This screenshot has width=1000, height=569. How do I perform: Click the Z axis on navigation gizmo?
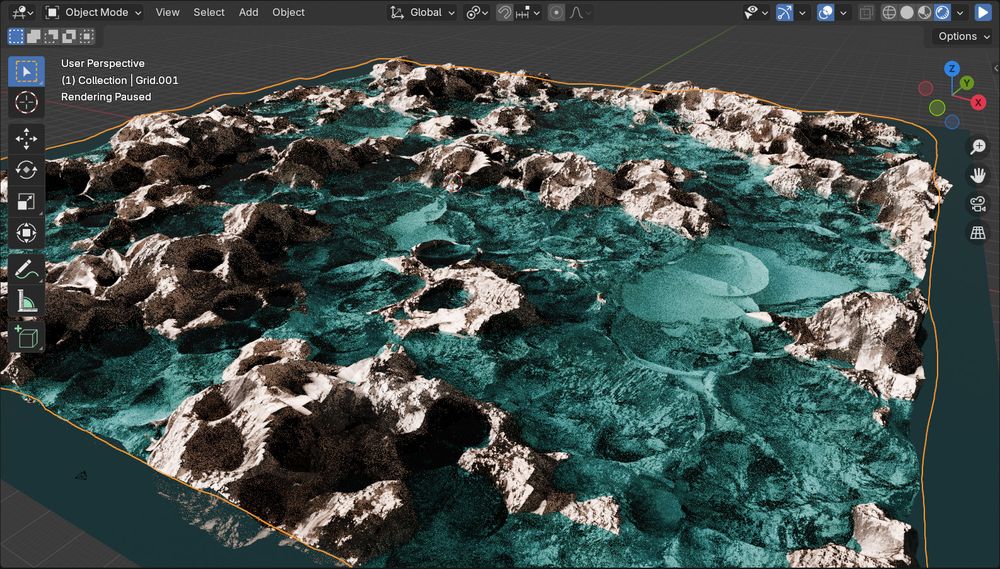(x=952, y=69)
